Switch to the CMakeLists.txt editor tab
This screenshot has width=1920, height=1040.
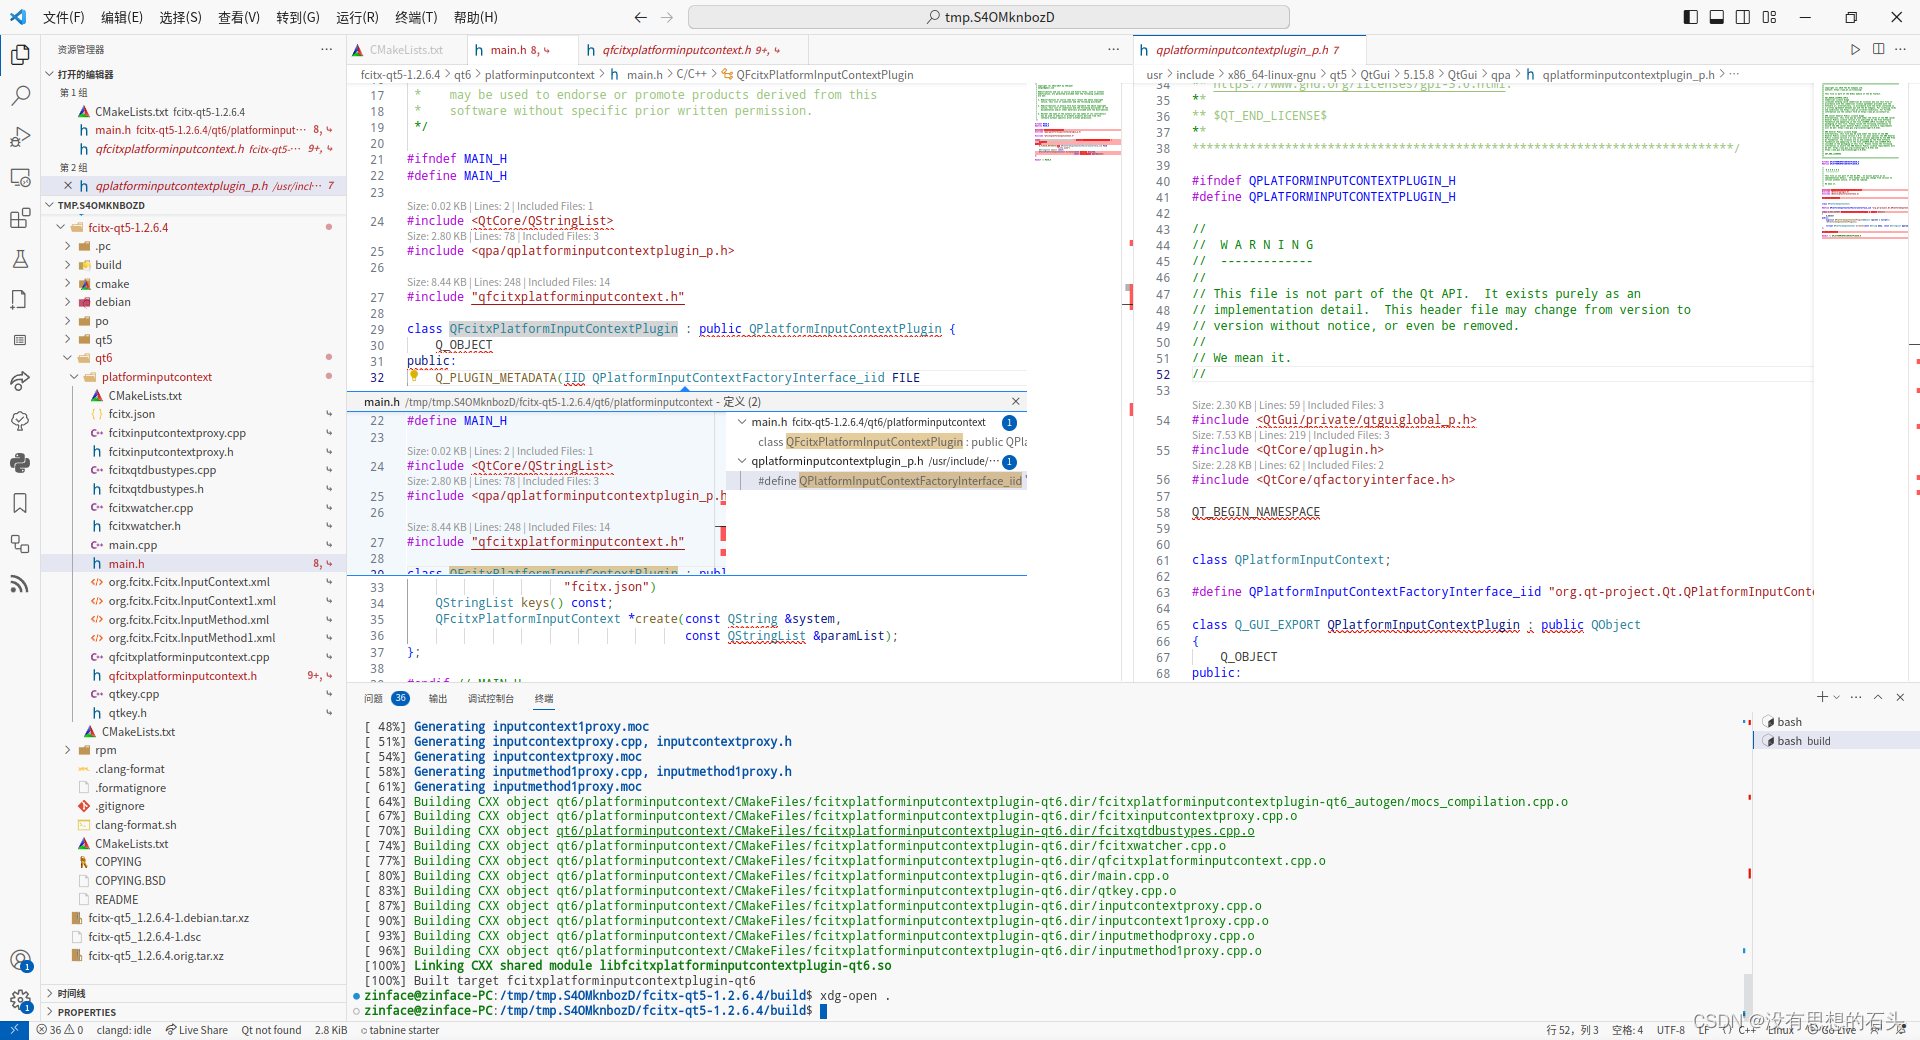click(x=406, y=49)
